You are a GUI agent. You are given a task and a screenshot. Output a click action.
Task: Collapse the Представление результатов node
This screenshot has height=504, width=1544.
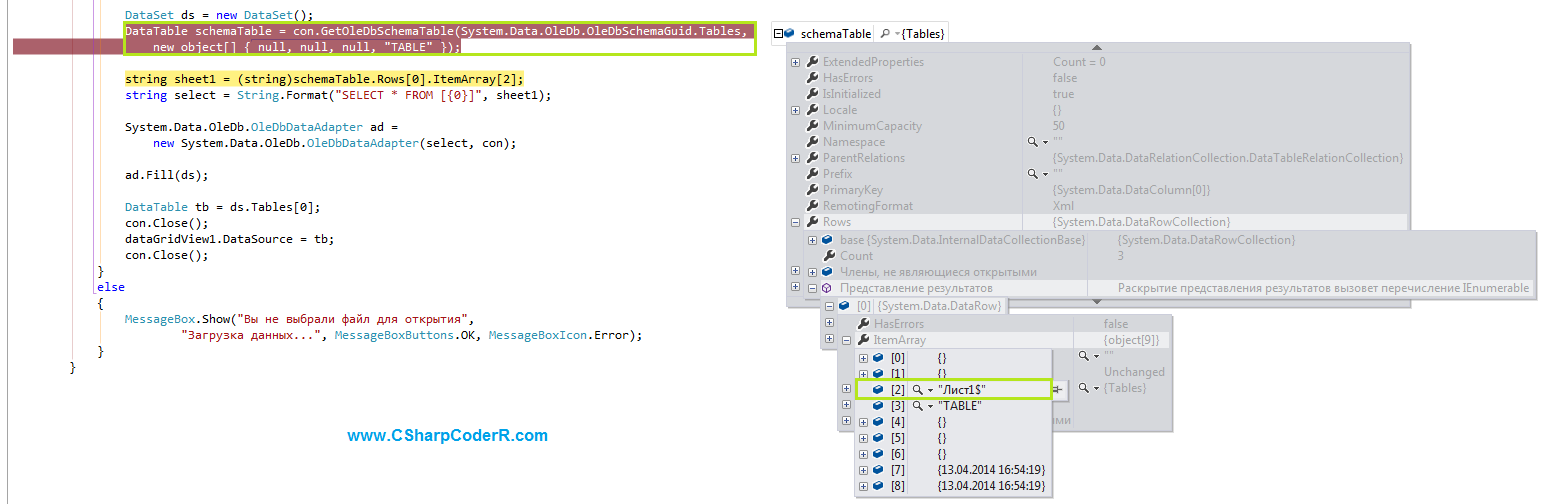[x=812, y=288]
